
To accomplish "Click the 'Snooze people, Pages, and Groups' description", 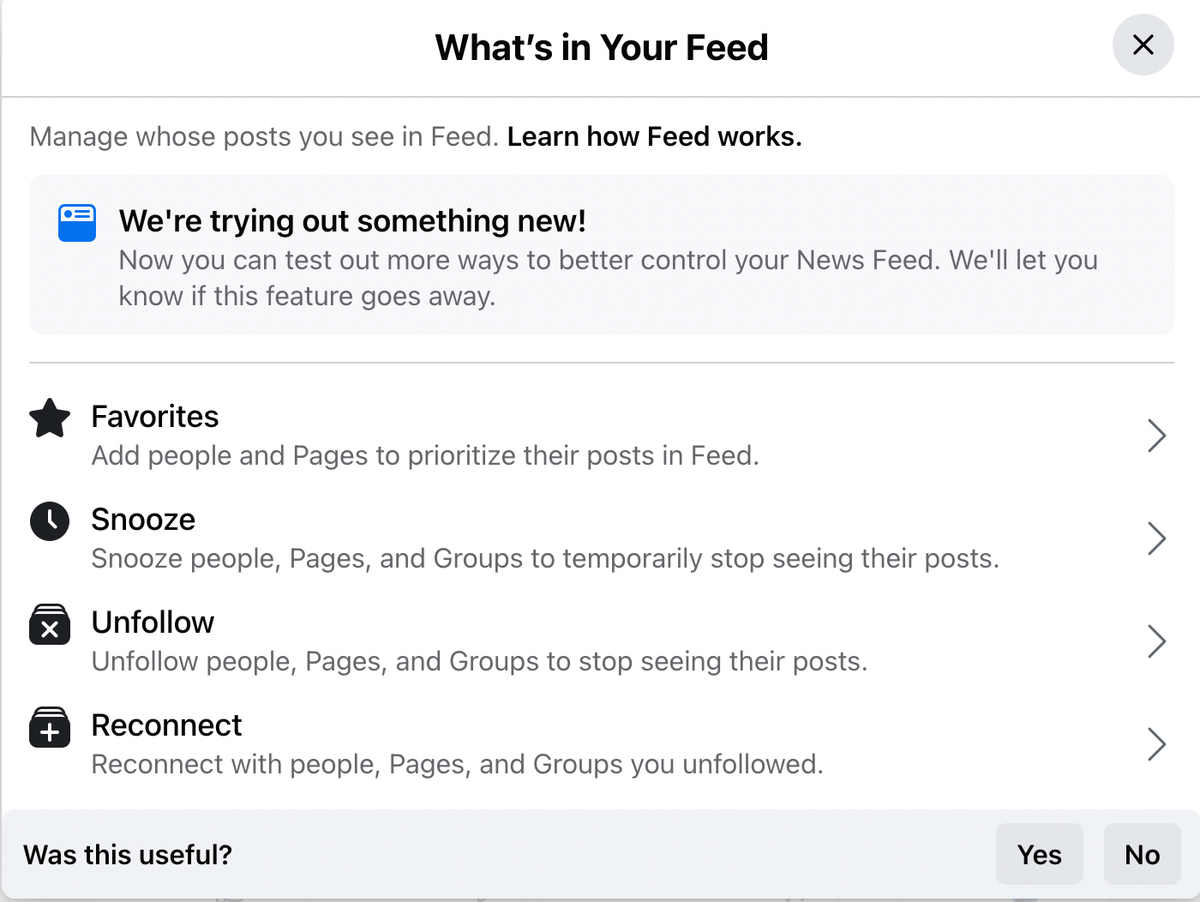I will [545, 558].
